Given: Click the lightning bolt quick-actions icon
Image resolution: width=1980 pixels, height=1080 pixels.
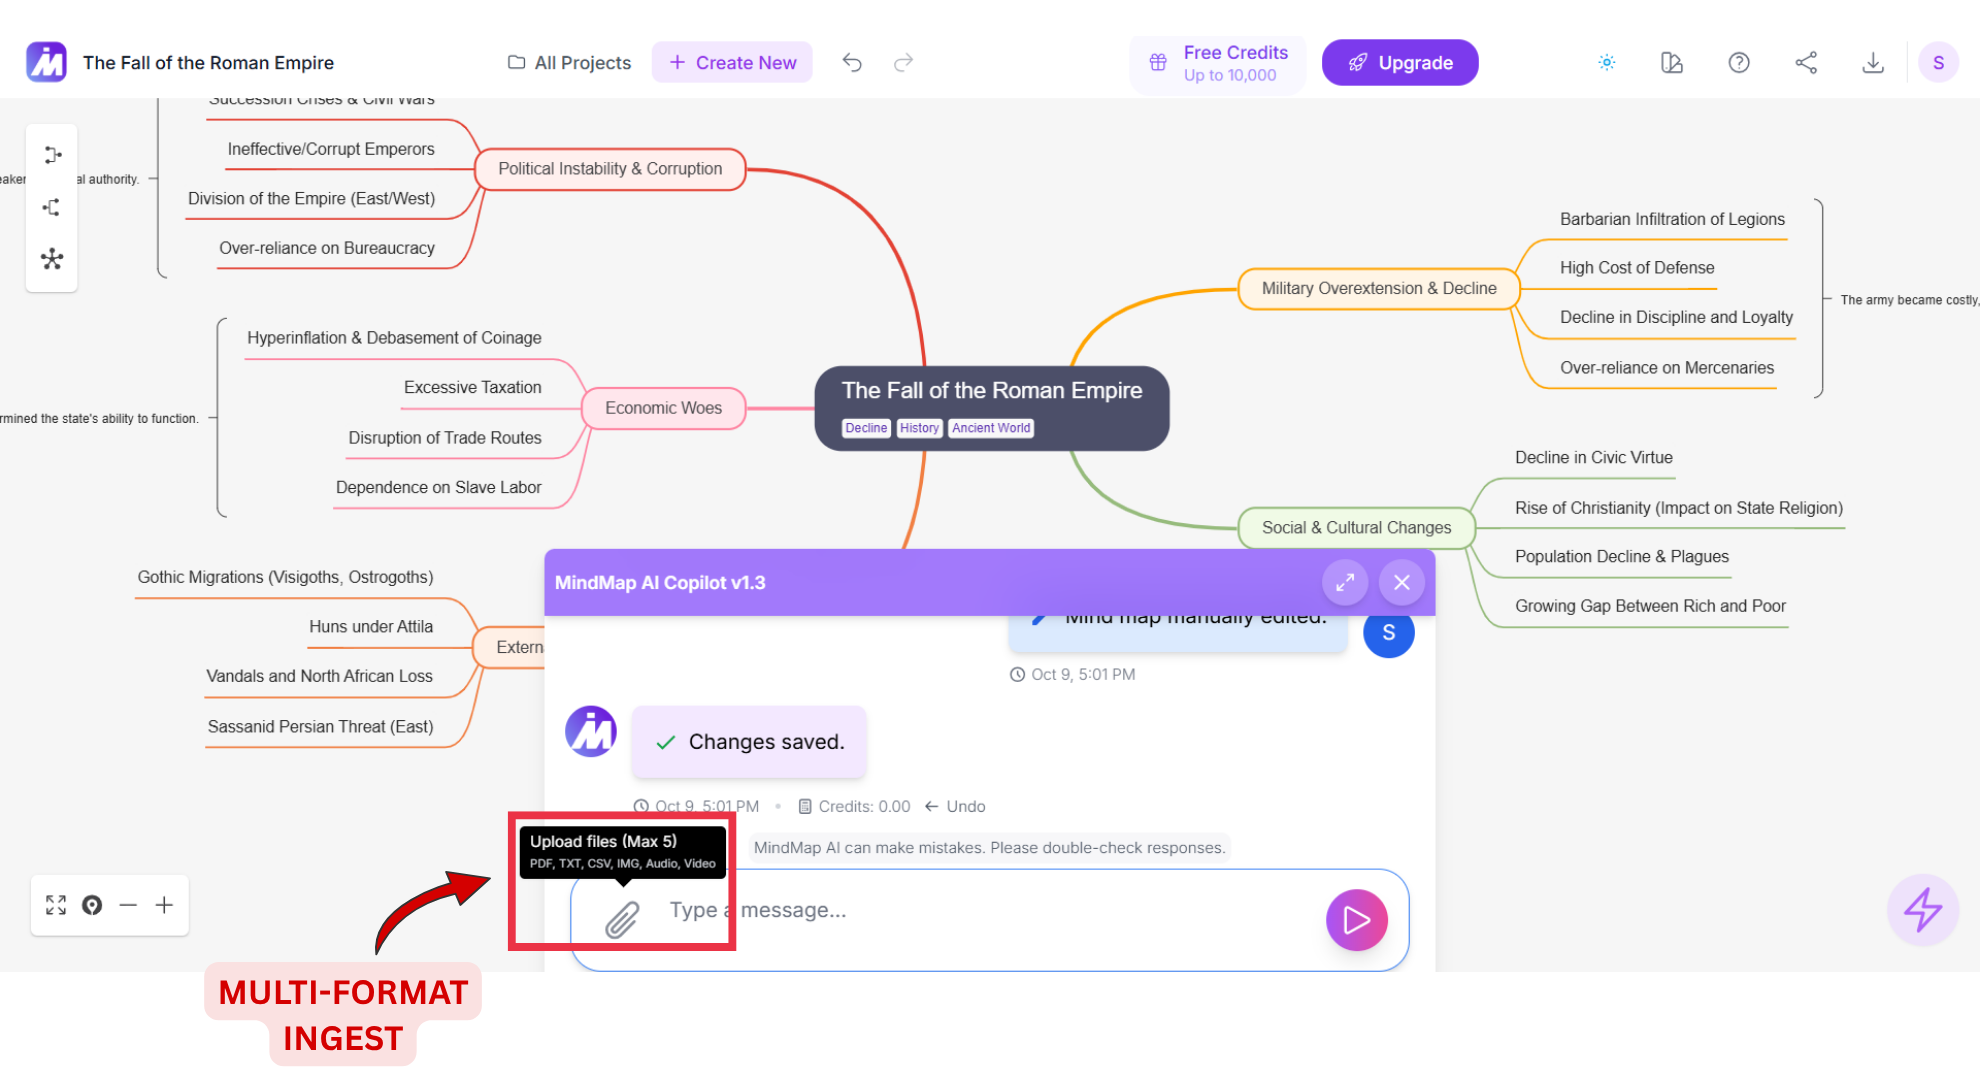Looking at the screenshot, I should click(1921, 910).
